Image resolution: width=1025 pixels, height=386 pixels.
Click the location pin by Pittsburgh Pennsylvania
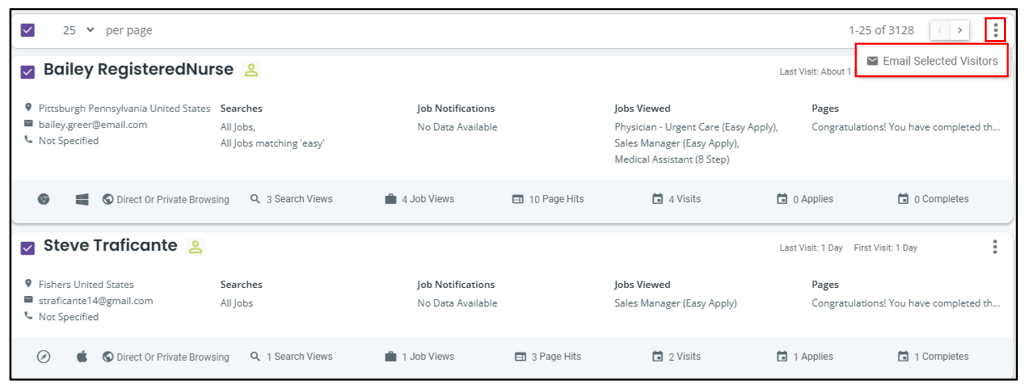coord(28,107)
